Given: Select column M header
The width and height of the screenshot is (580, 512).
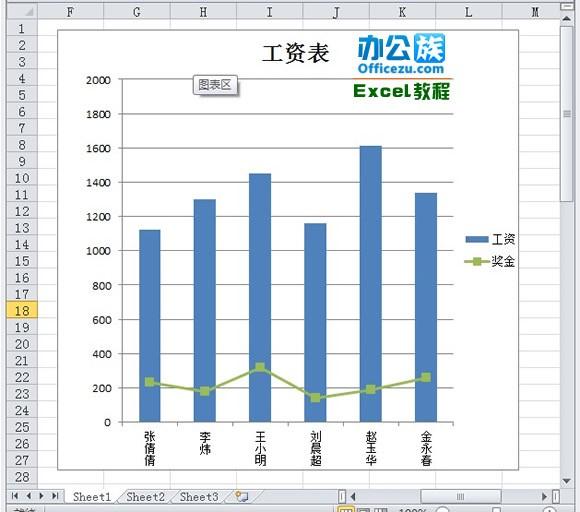Looking at the screenshot, I should pos(531,12).
